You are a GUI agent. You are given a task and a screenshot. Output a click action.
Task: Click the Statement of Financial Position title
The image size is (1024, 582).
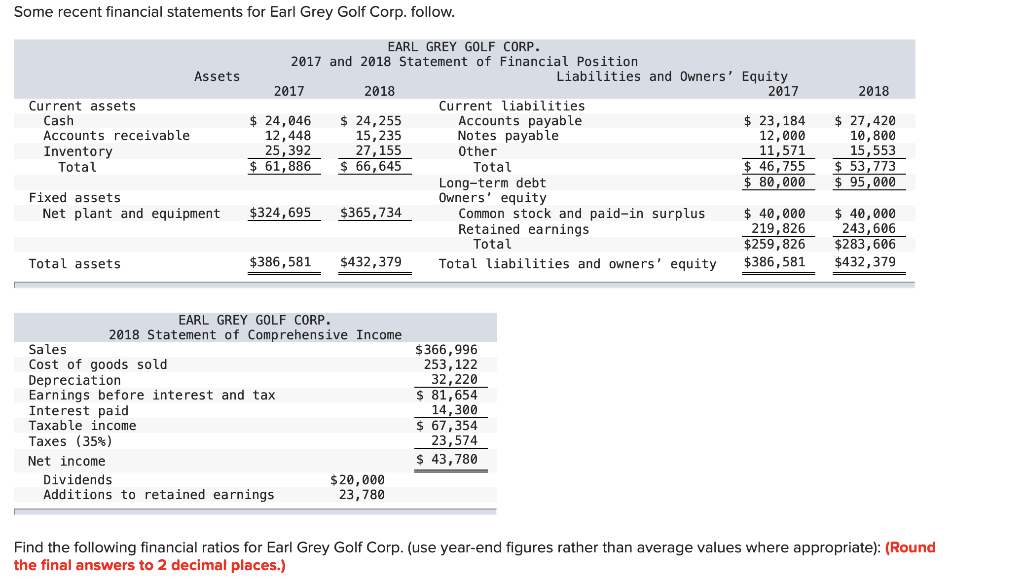pos(464,62)
